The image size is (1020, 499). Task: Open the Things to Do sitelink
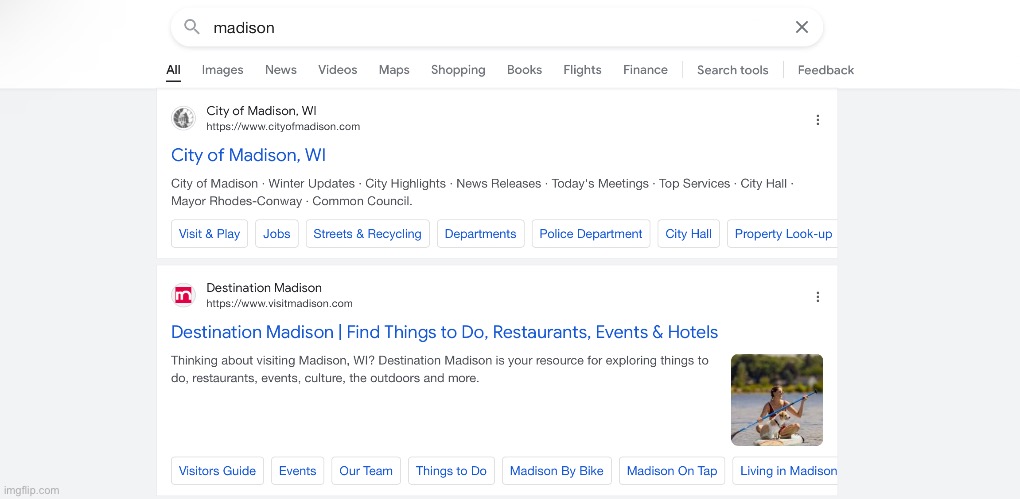click(451, 471)
